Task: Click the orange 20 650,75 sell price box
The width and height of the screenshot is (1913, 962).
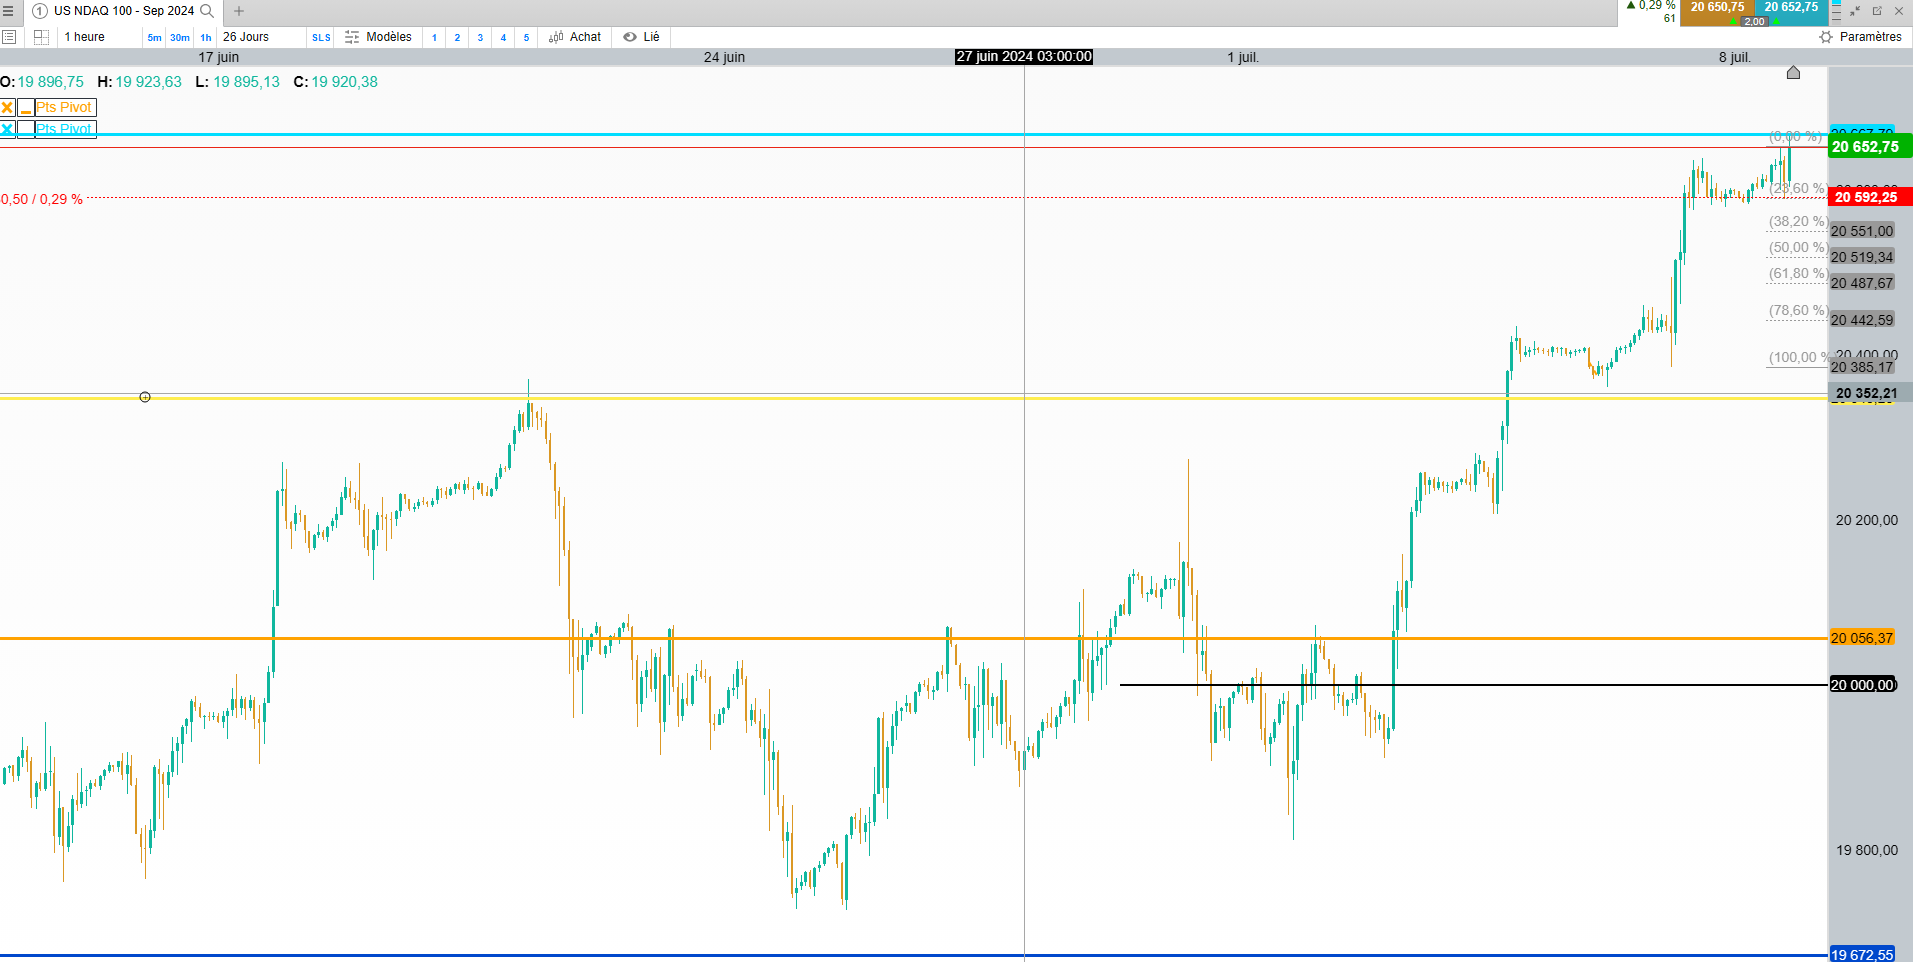Action: click(x=1718, y=8)
